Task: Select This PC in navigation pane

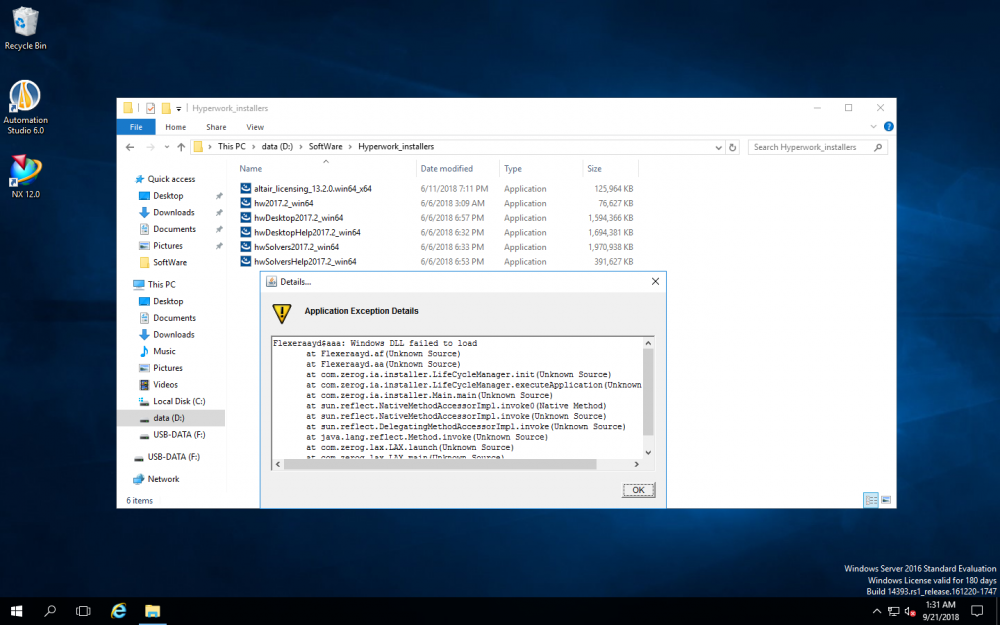Action: point(161,284)
